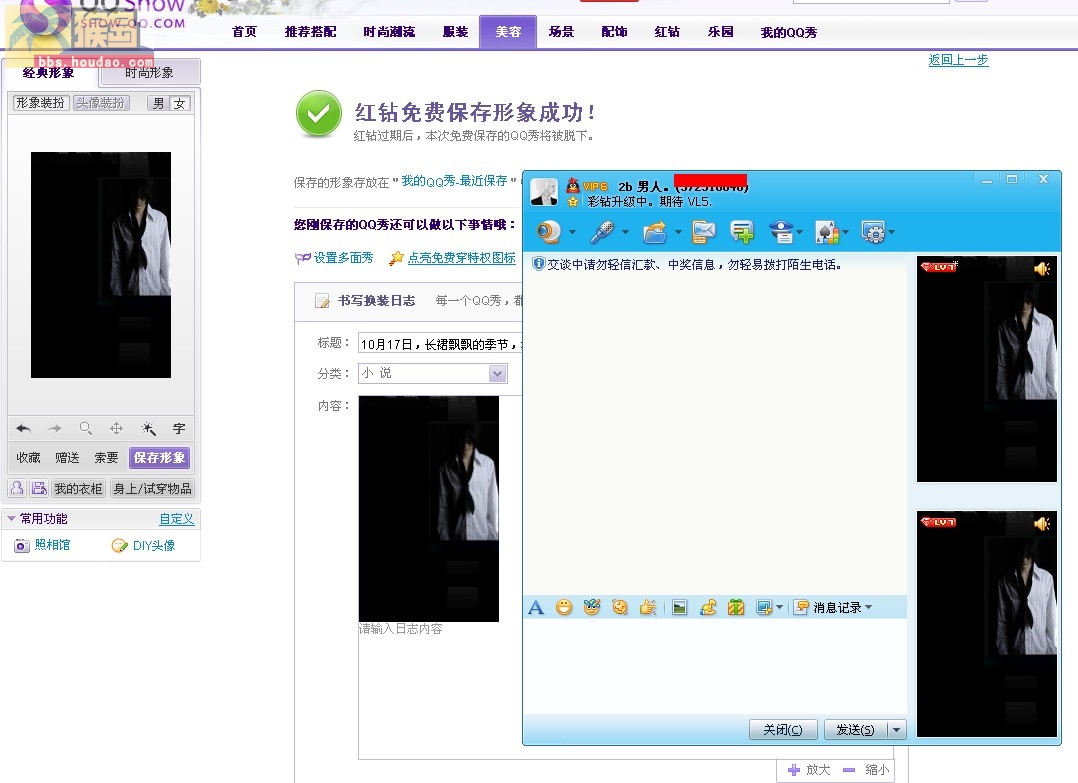Click the person silhouette icon beside 我的衣柜
This screenshot has width=1078, height=783.
(17, 488)
